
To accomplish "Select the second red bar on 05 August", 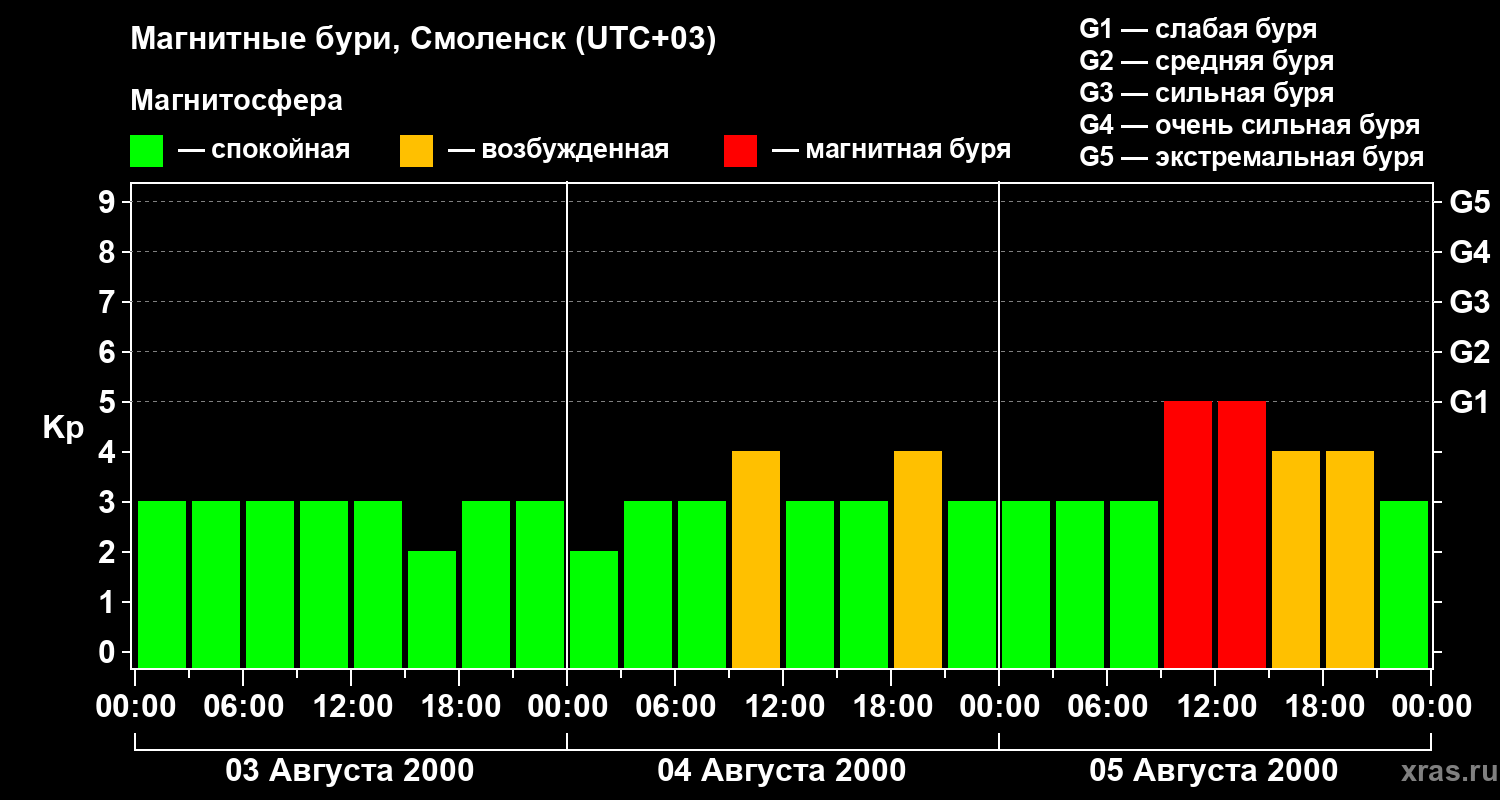I will point(1242,534).
